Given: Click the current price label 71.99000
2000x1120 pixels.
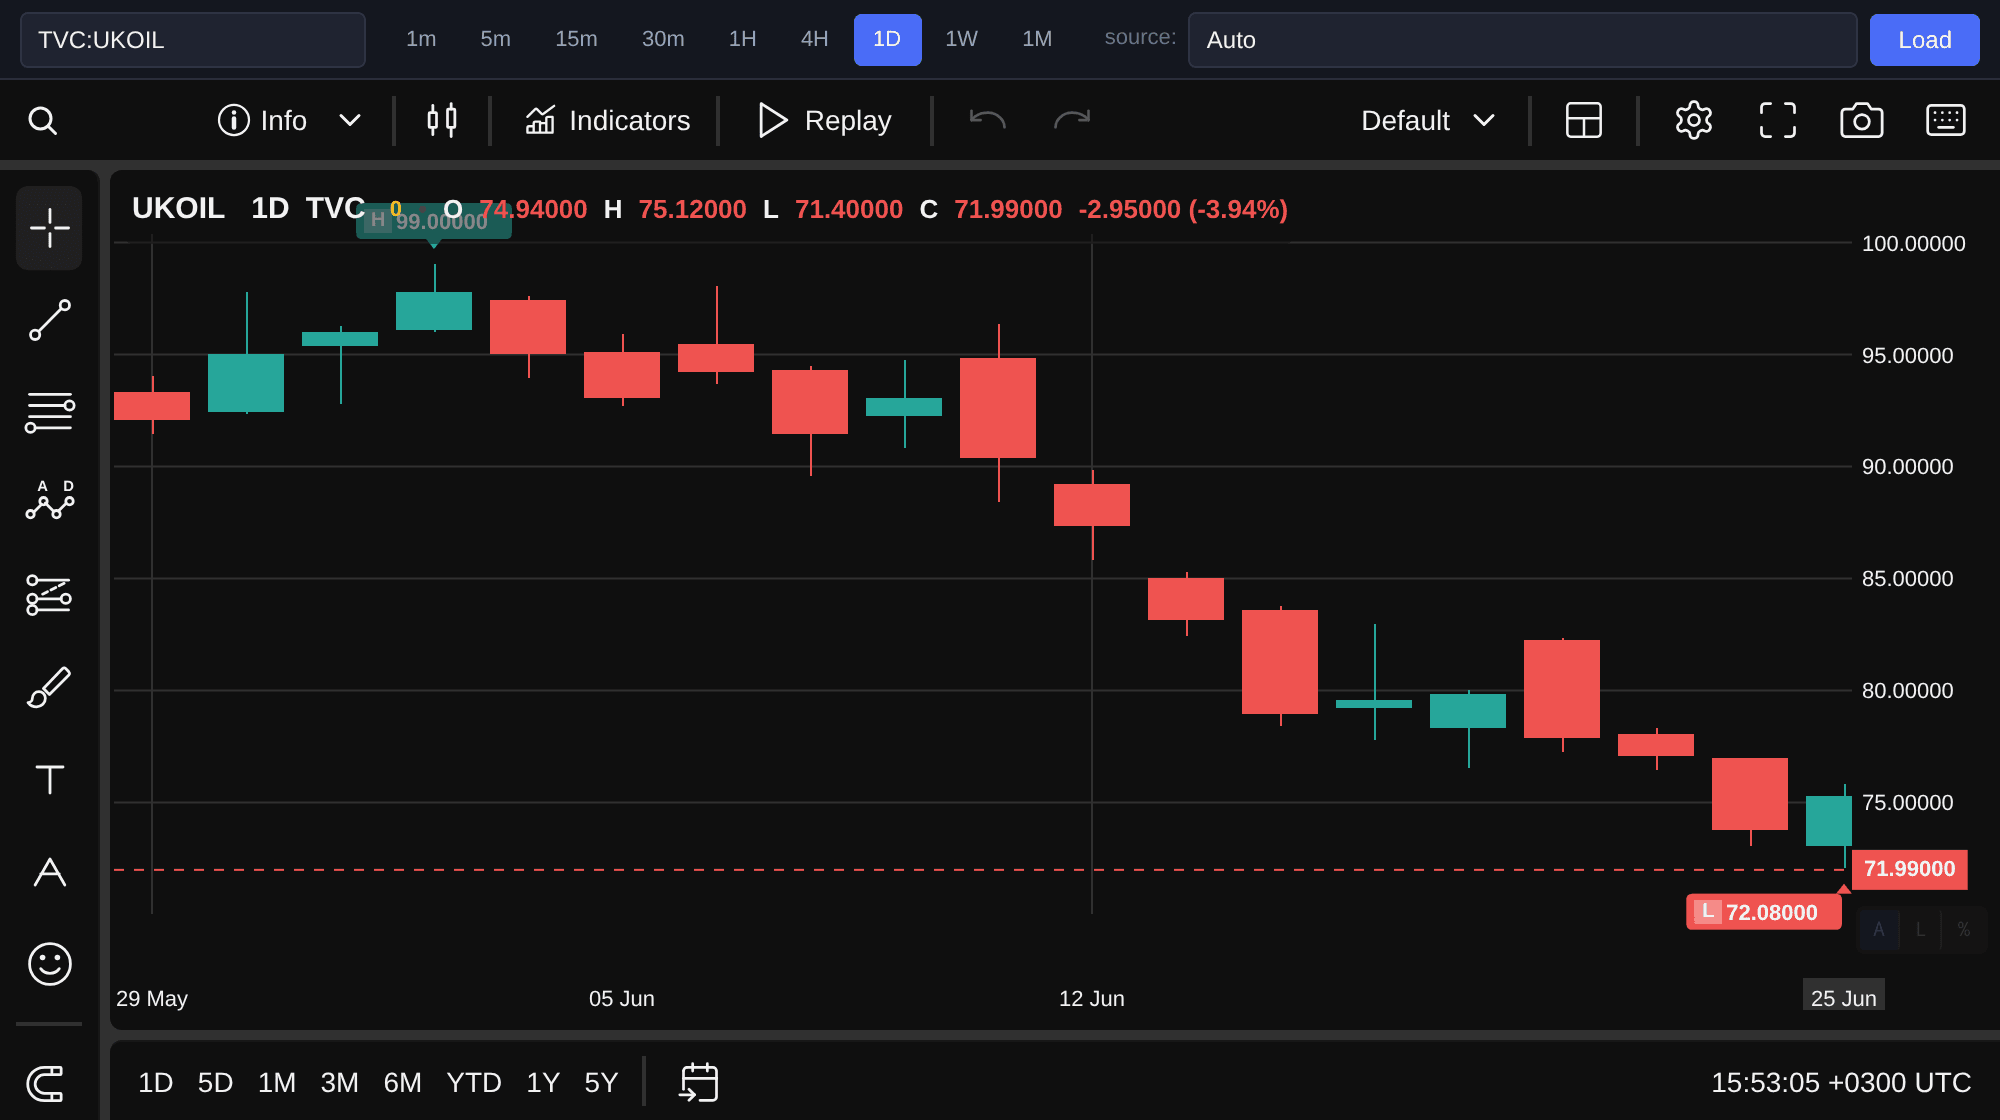Looking at the screenshot, I should click(x=1909, y=869).
